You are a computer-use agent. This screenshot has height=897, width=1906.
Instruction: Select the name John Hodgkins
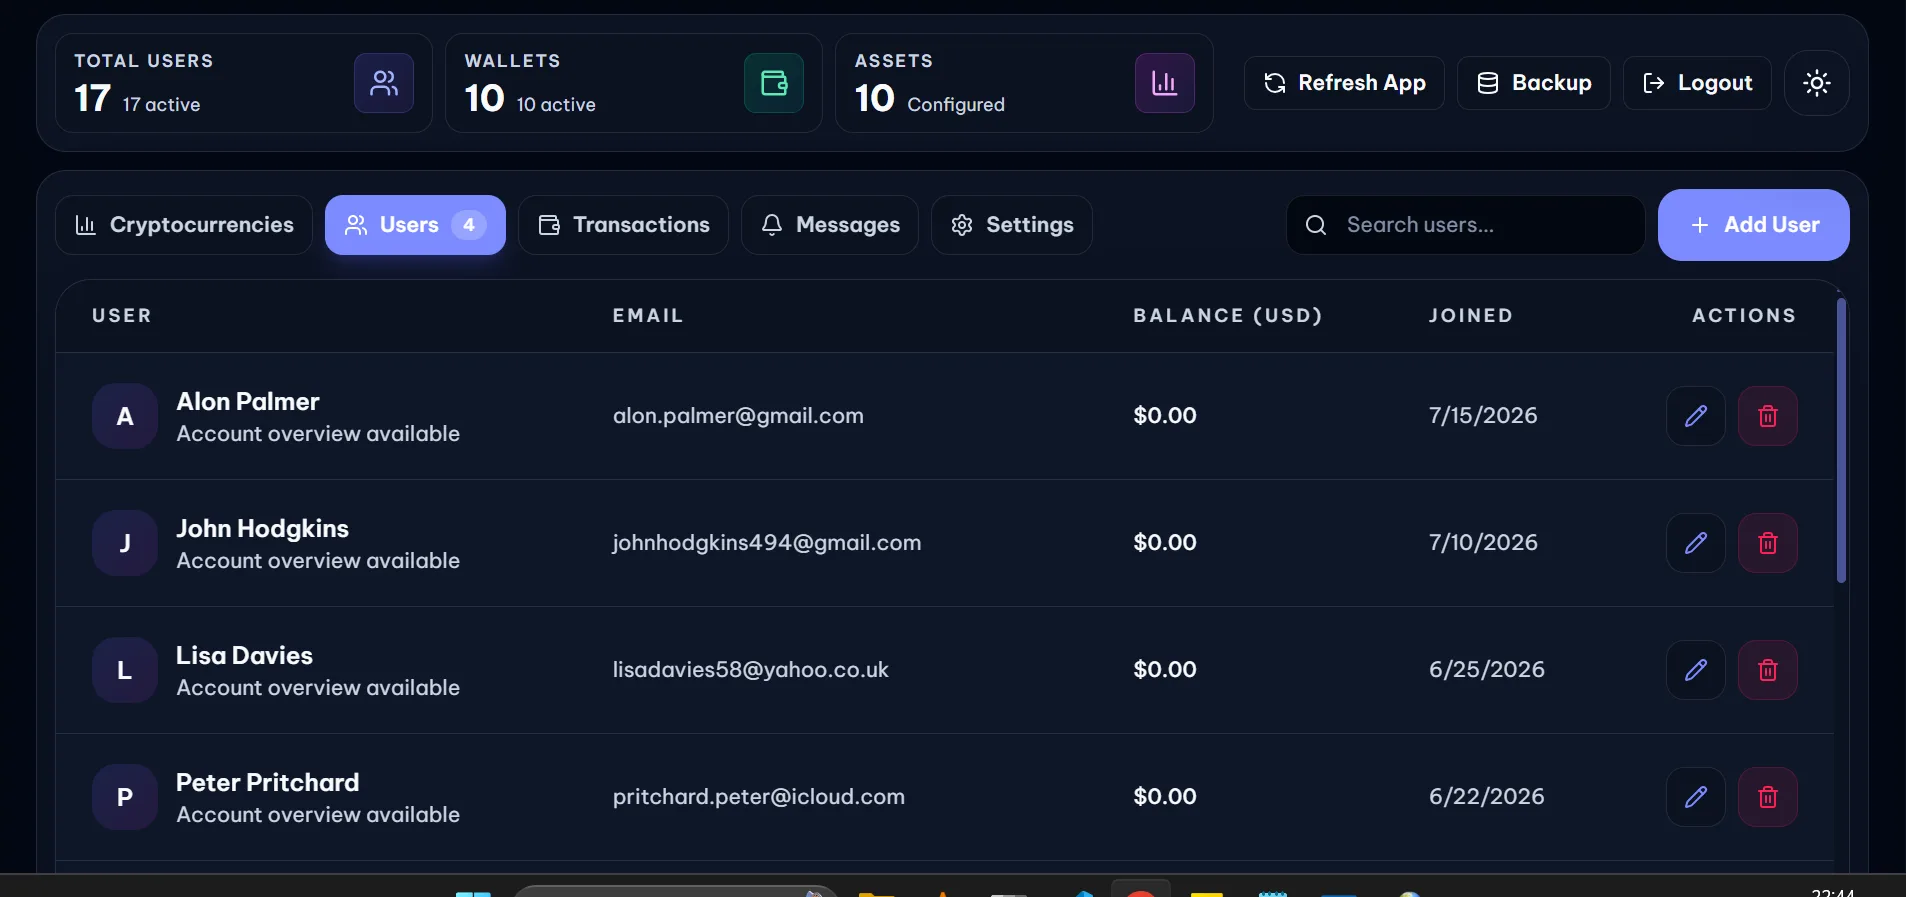click(263, 529)
